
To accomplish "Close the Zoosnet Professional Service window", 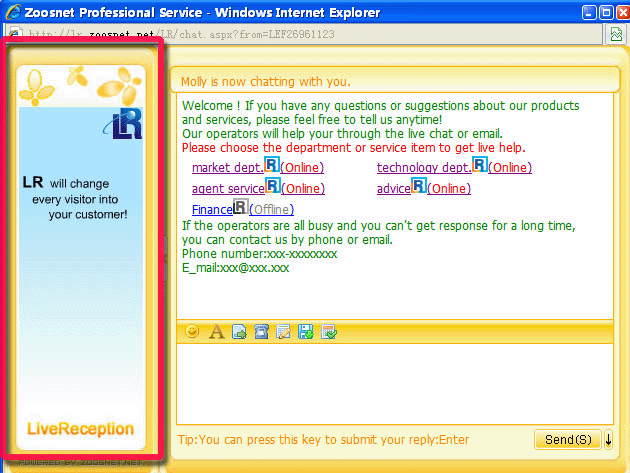I will [x=623, y=12].
